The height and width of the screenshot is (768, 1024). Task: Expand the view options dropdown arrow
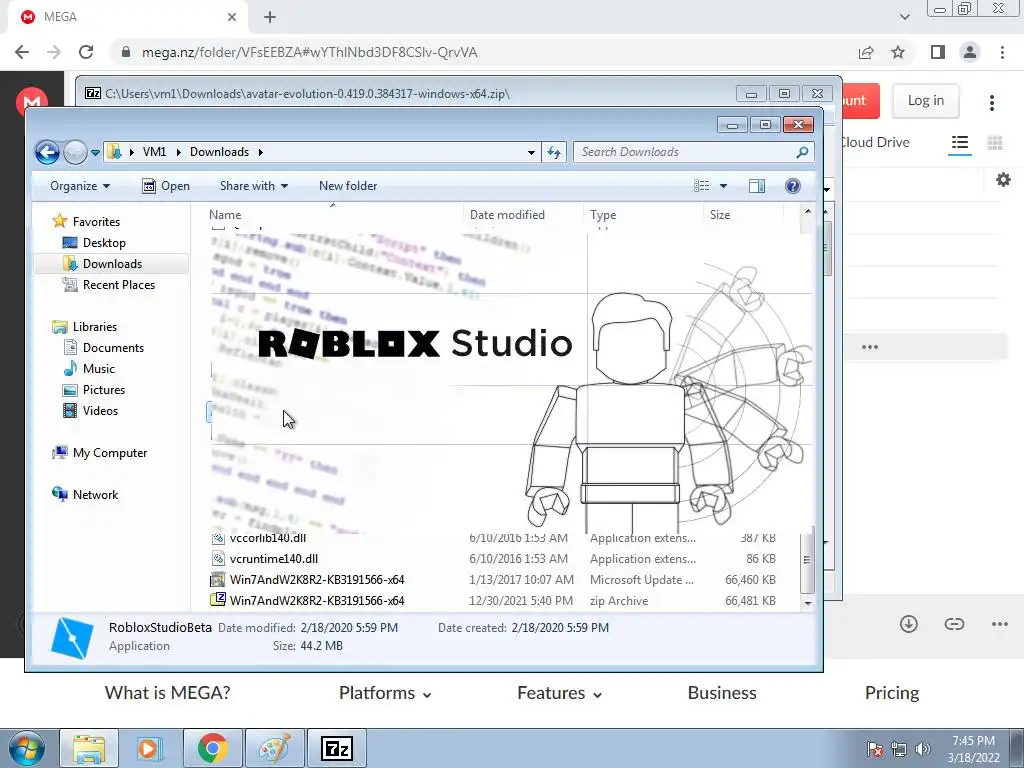click(723, 186)
